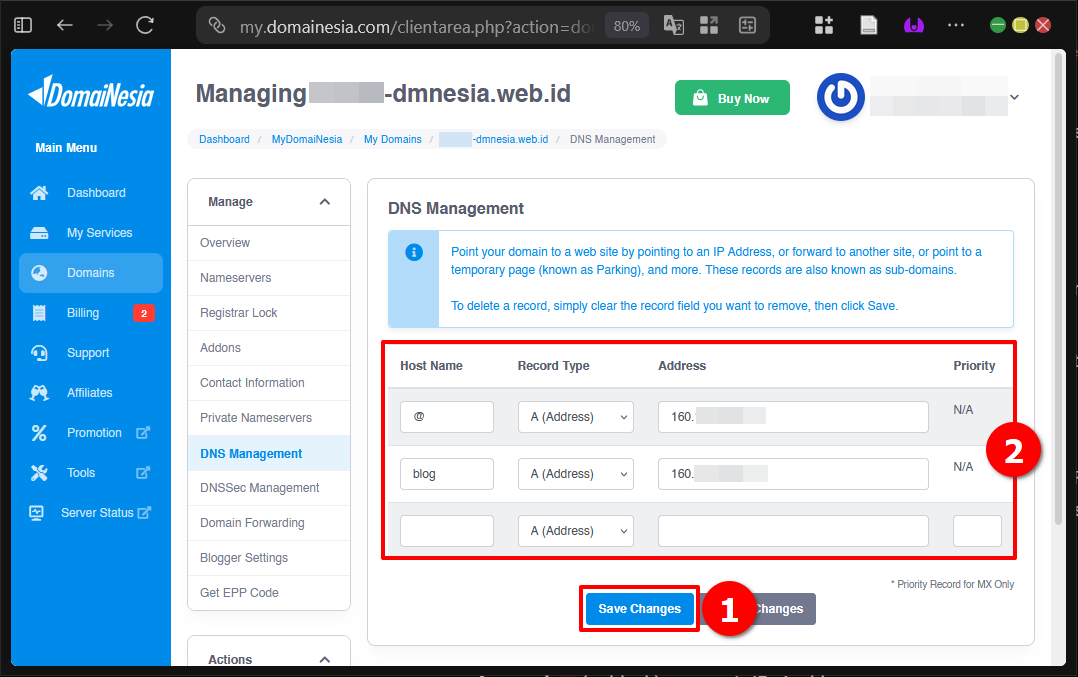Click the green Buy Now button
This screenshot has width=1078, height=677.
(732, 97)
